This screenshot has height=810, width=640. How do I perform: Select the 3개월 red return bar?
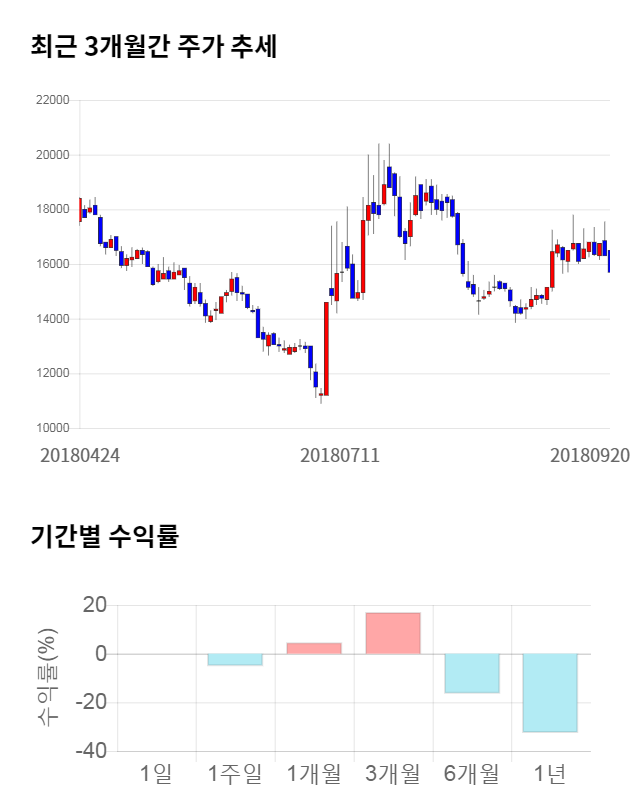point(393,633)
